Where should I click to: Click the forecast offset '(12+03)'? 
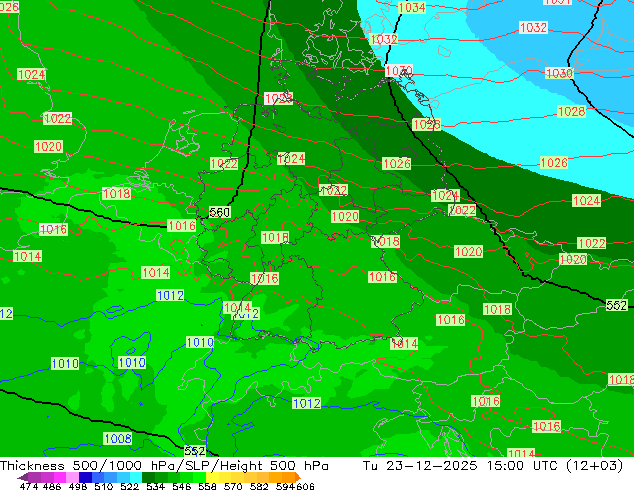(594, 466)
